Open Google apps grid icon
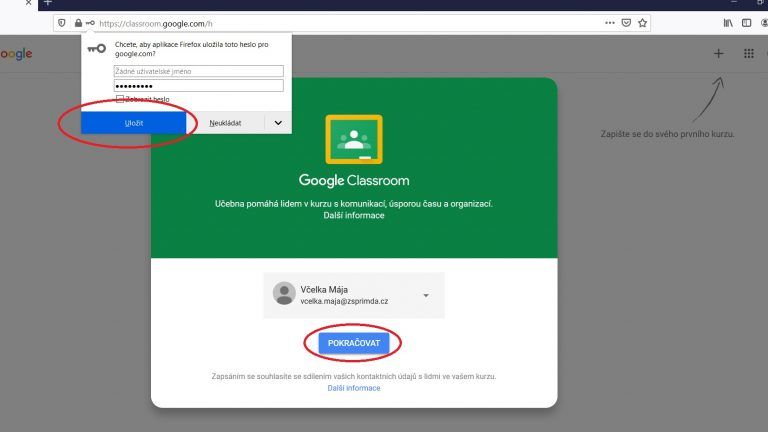Screen dimensions: 768x432 (749, 53)
